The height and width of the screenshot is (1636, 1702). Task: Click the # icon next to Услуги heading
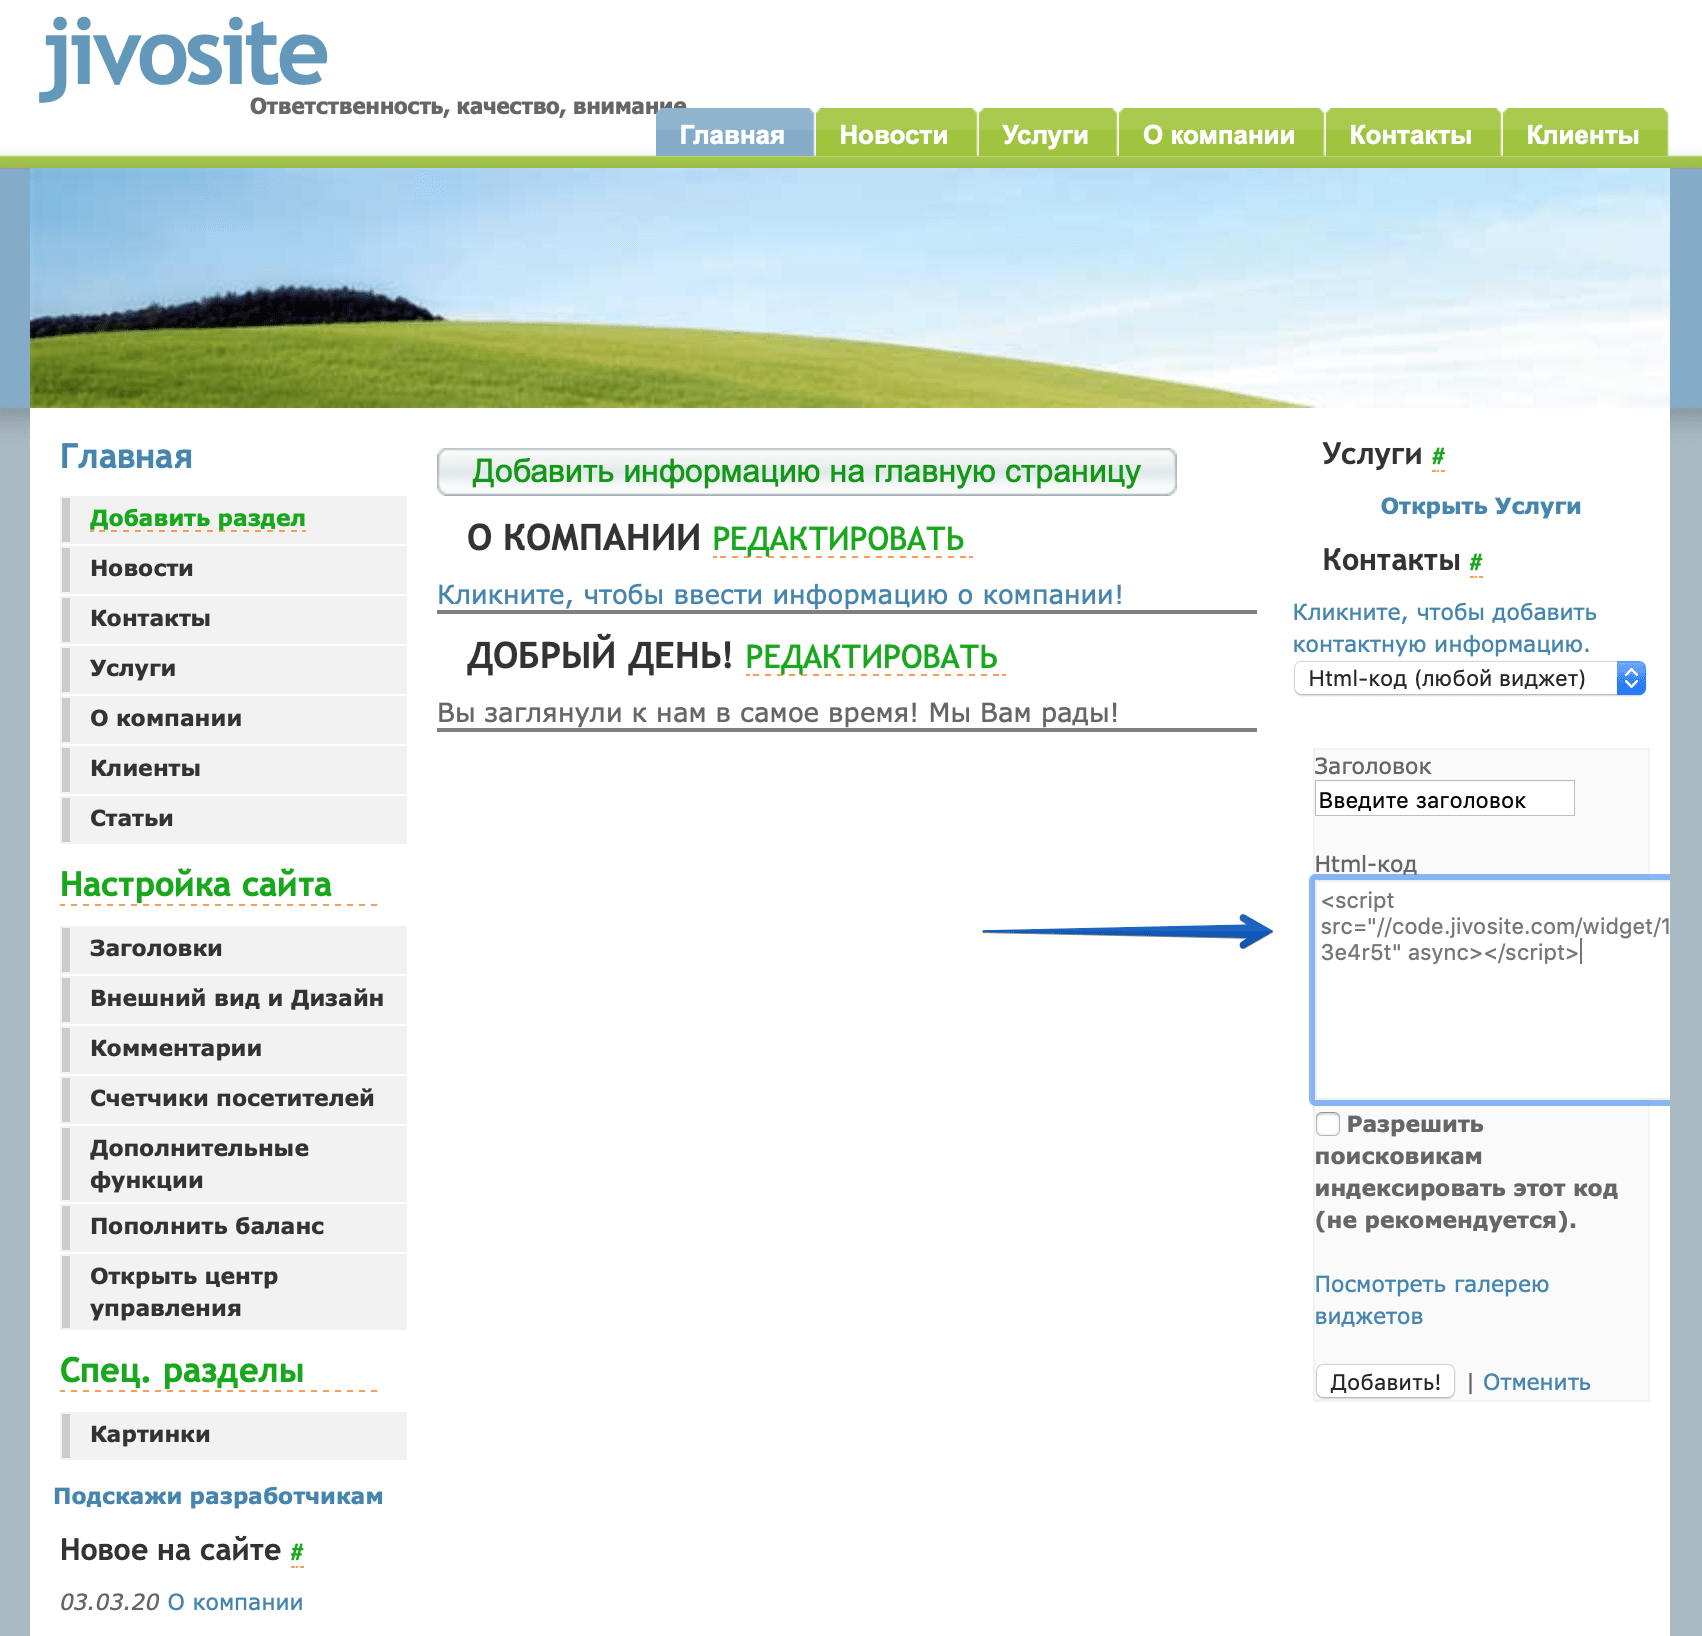pos(1438,457)
